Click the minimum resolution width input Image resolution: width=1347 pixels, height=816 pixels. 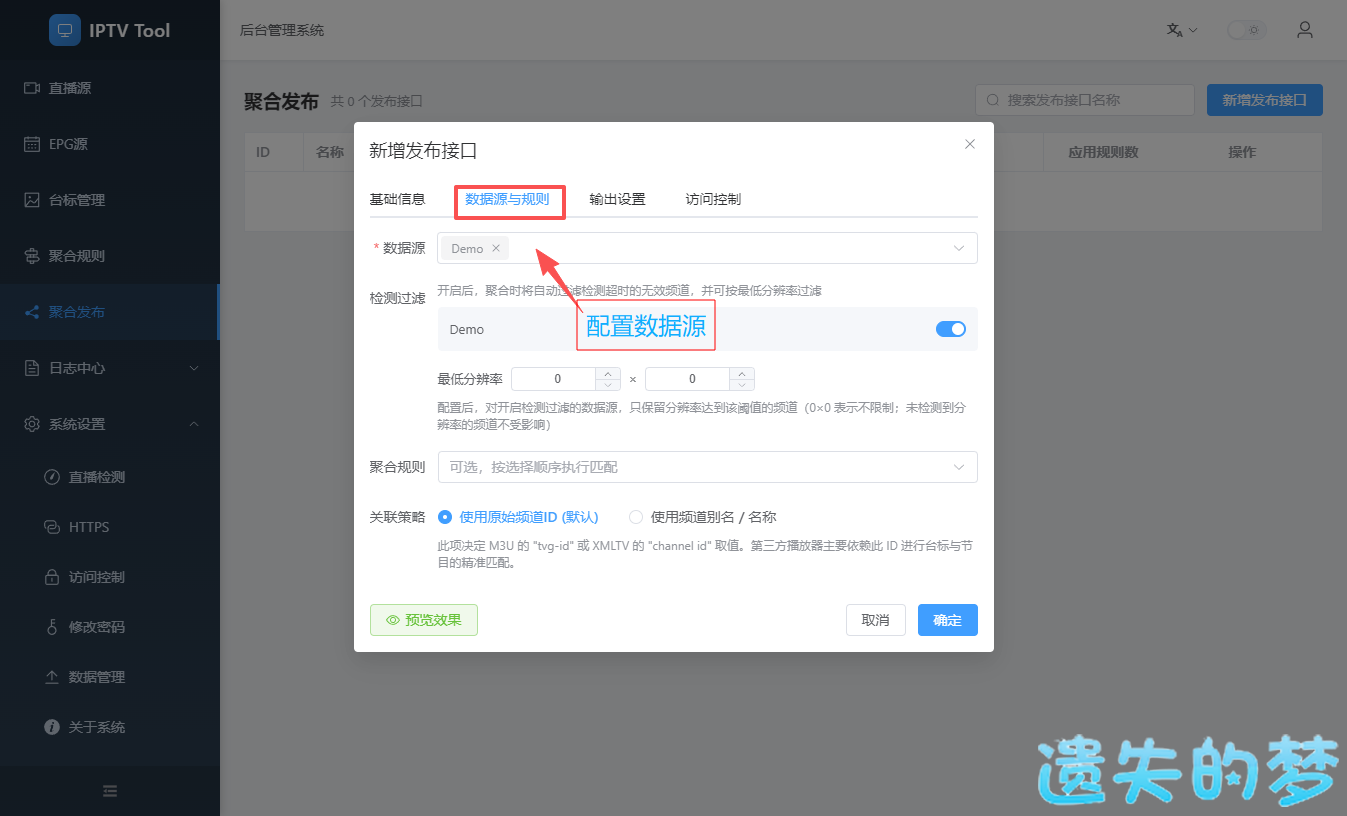pos(556,379)
